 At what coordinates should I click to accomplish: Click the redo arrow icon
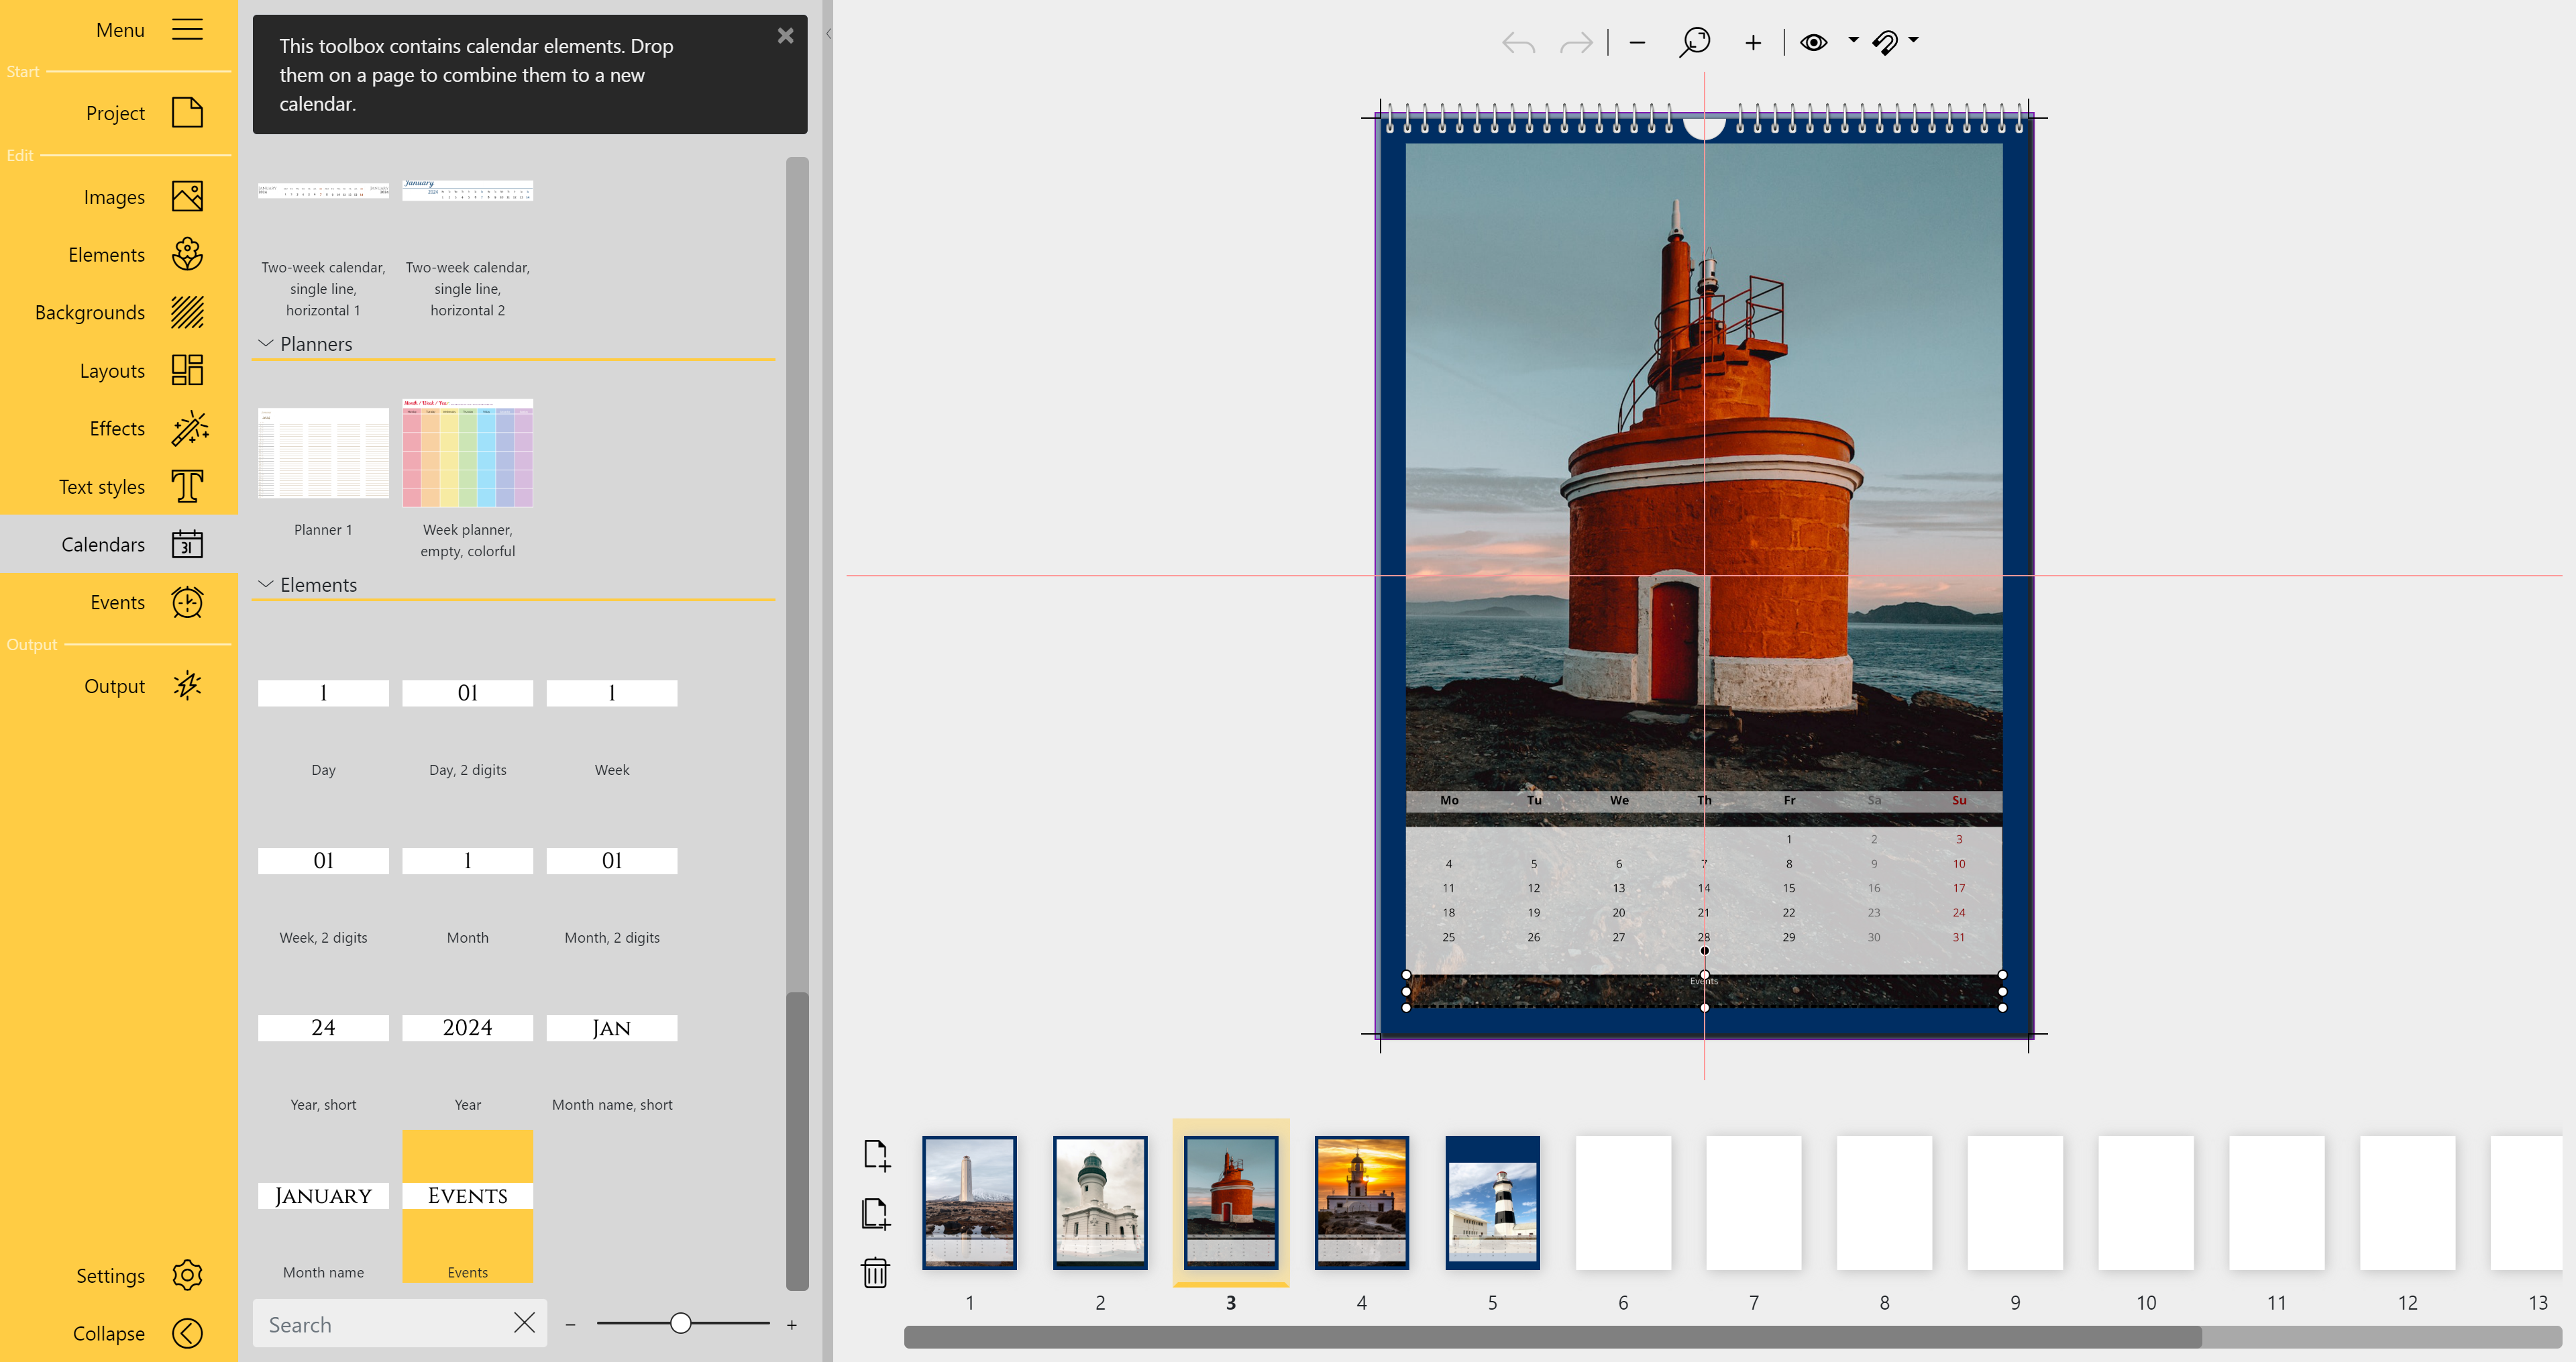[x=1576, y=43]
